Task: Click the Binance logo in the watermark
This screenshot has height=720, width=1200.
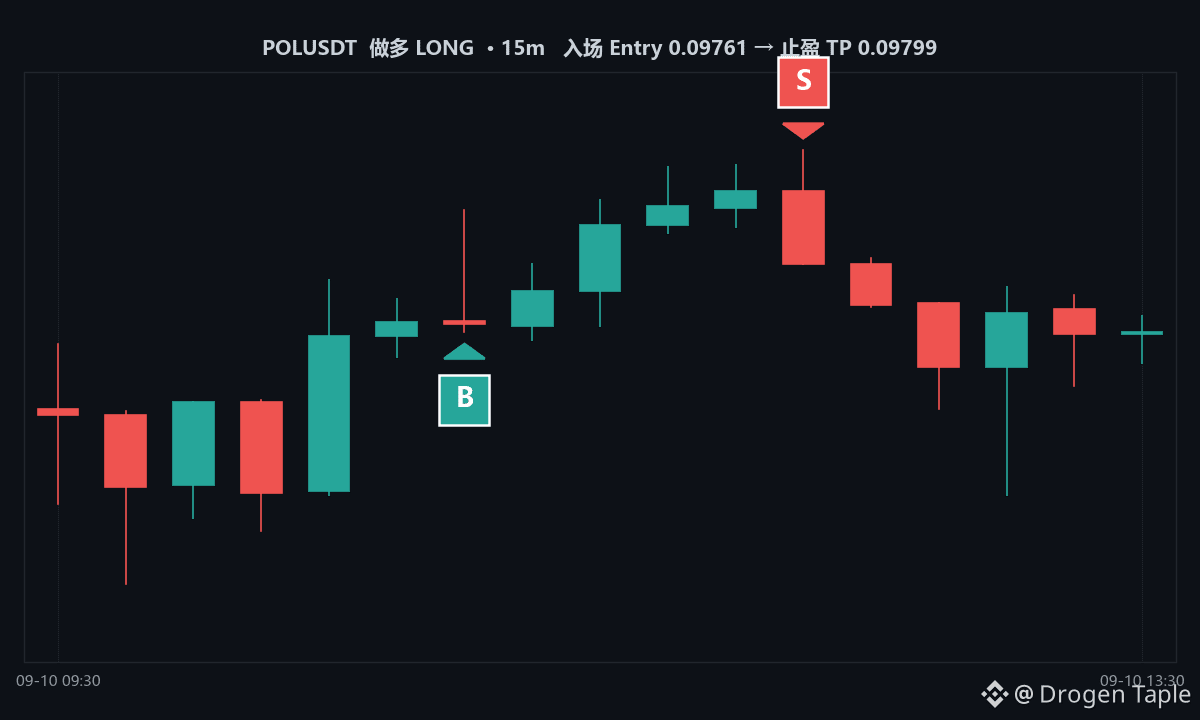Action: [x=994, y=693]
